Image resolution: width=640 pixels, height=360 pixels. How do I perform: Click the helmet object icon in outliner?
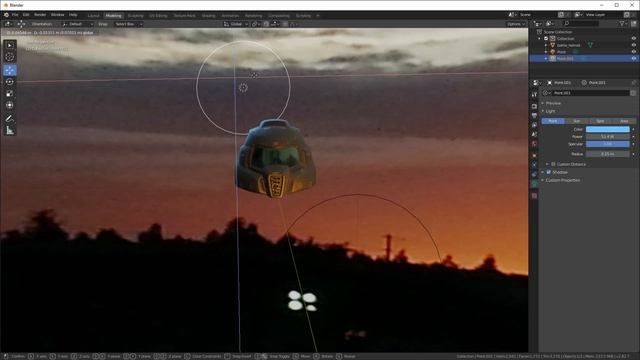click(x=553, y=45)
